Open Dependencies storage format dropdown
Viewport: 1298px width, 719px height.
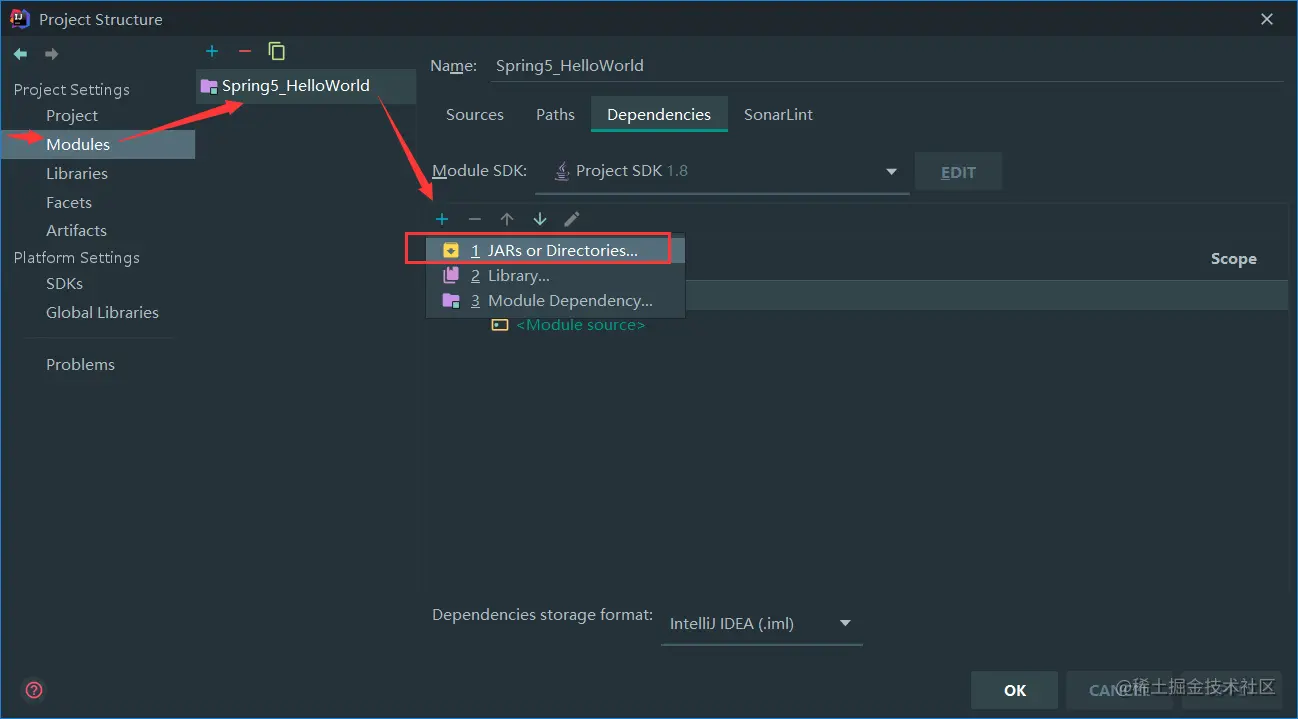pyautogui.click(x=761, y=623)
